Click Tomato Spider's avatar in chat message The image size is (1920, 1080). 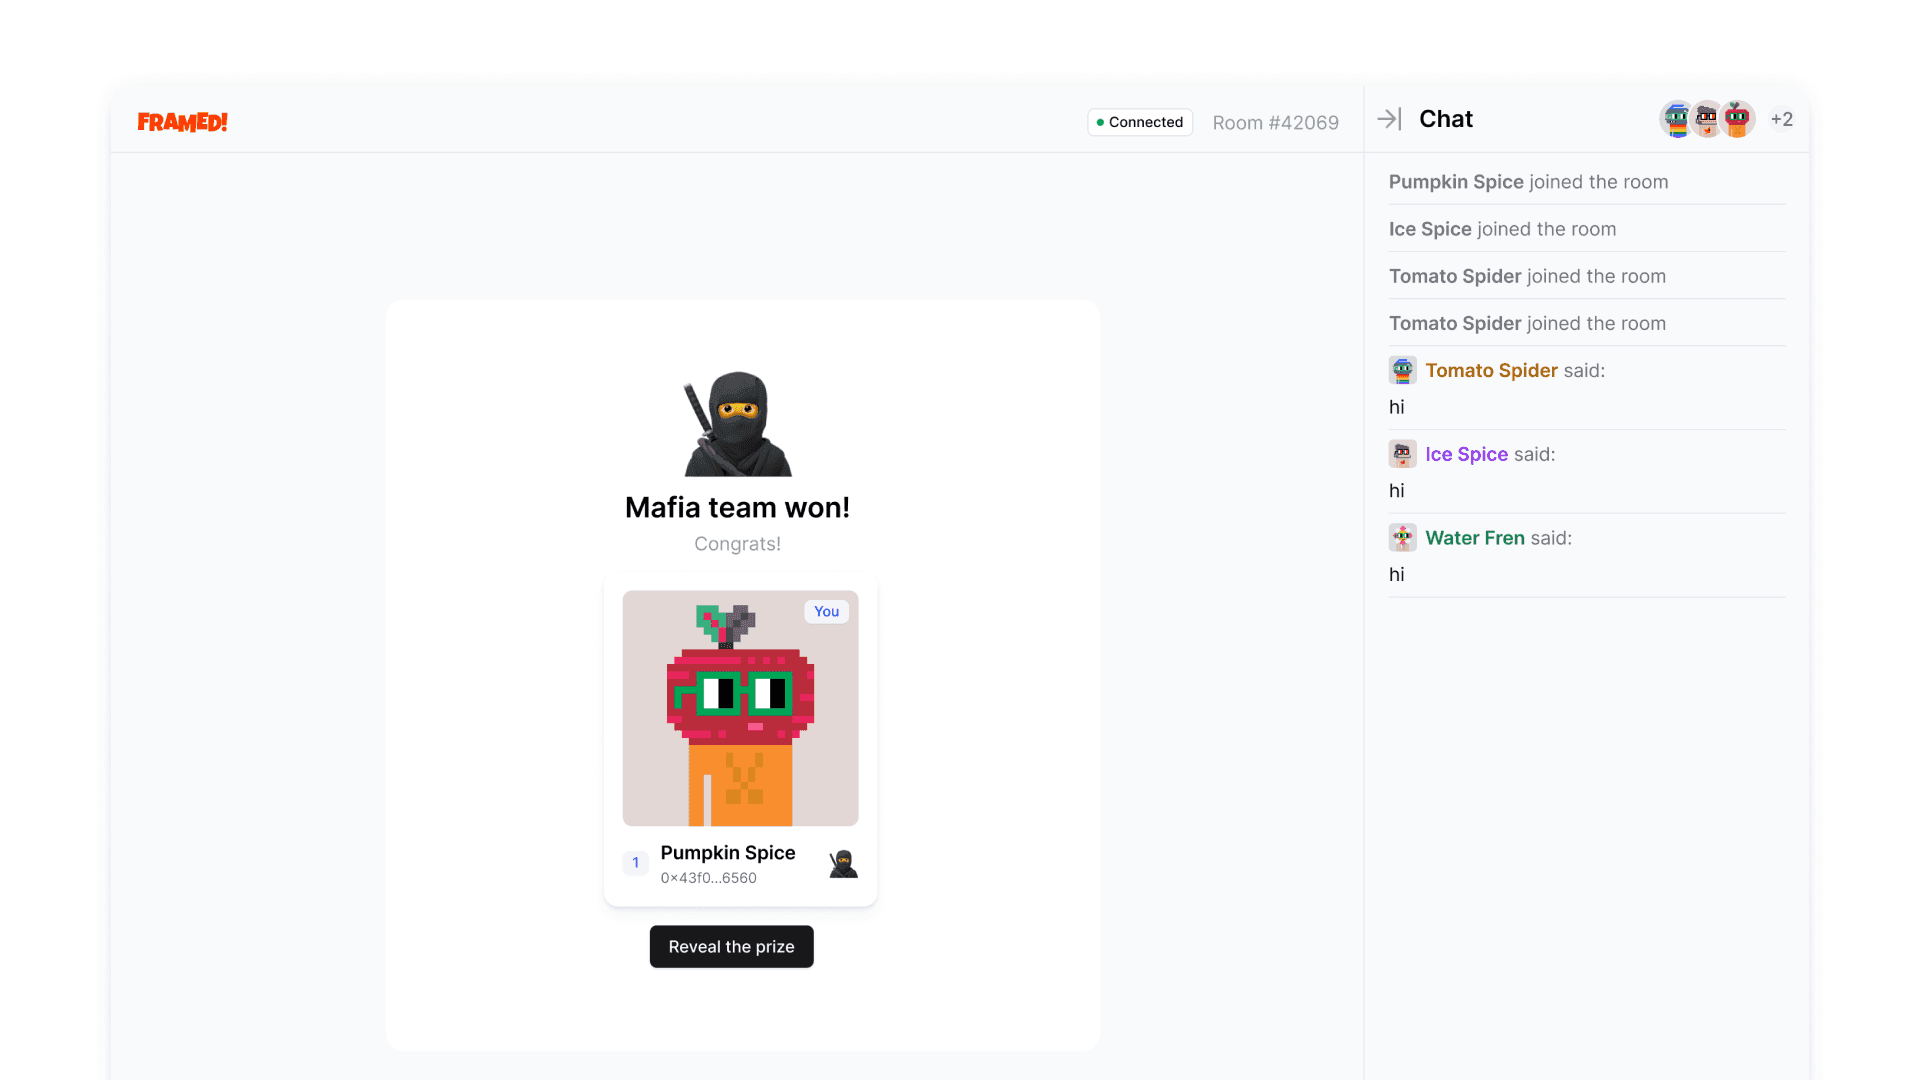click(1402, 370)
